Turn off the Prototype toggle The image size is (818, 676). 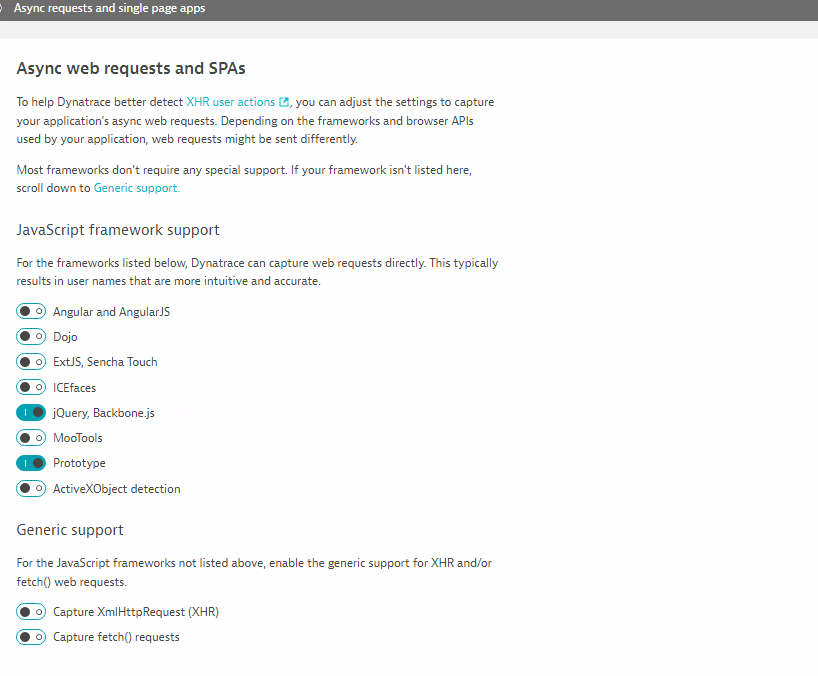pyautogui.click(x=31, y=463)
